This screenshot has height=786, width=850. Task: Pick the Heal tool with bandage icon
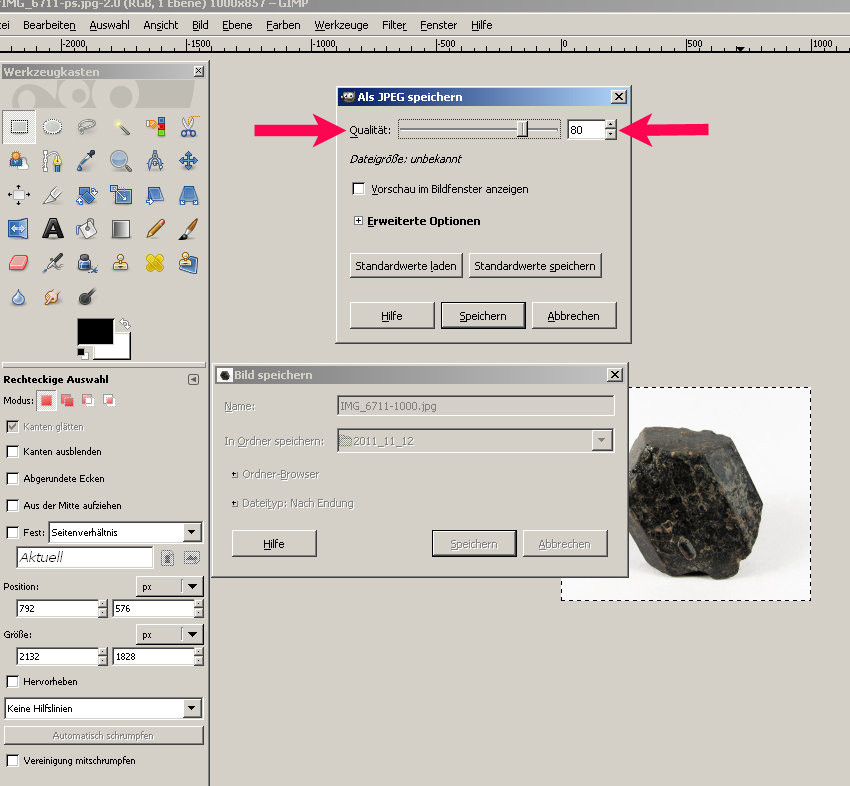(155, 262)
